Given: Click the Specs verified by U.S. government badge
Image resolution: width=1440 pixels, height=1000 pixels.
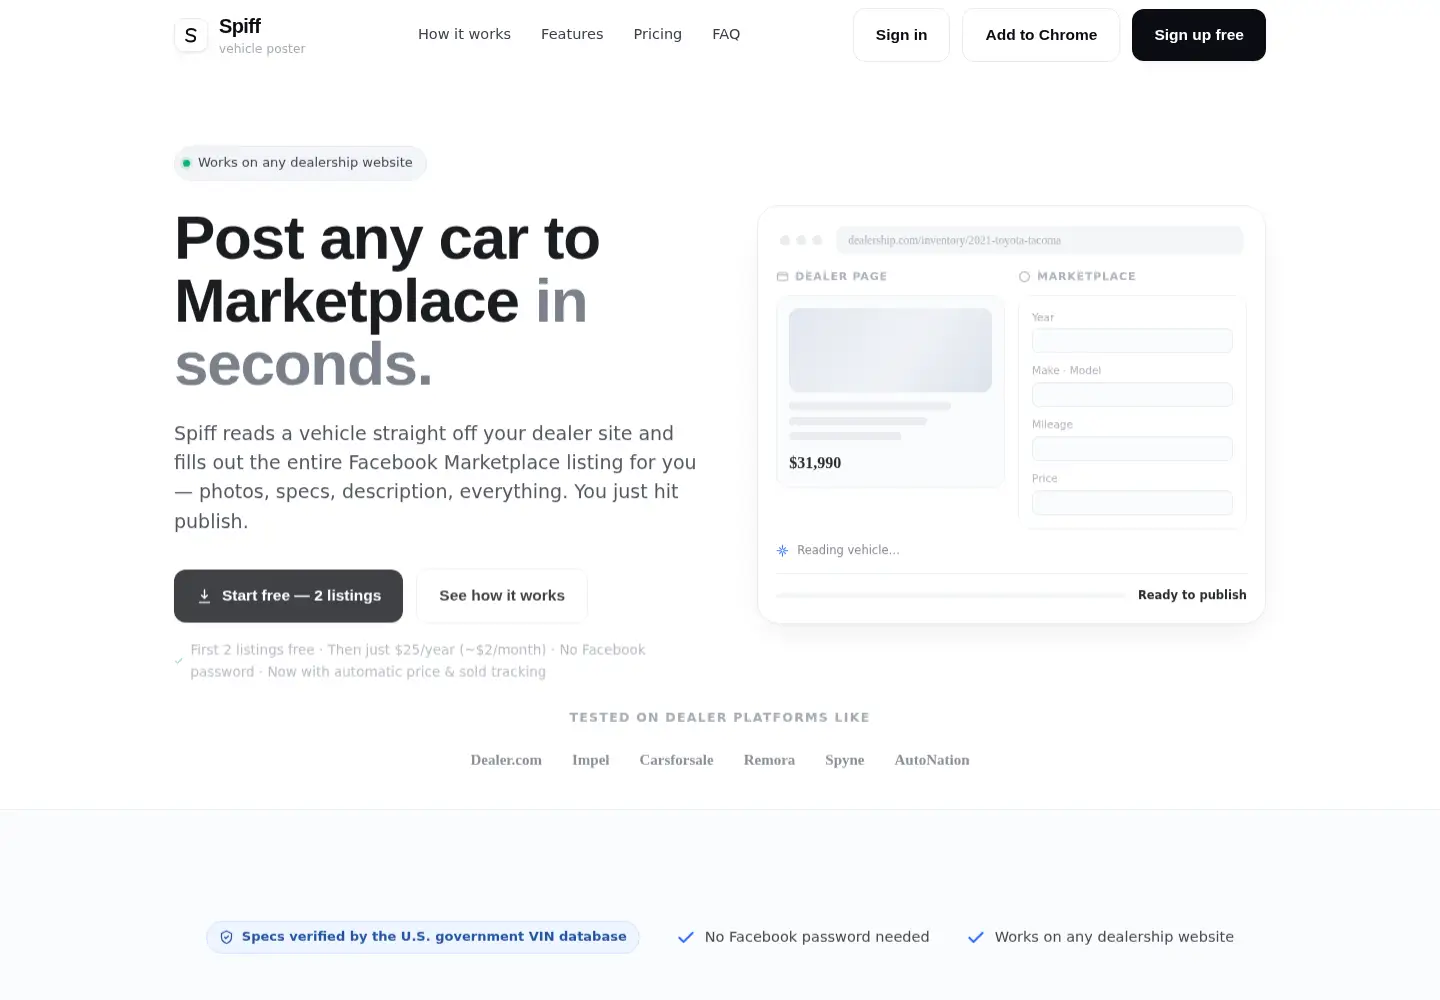Looking at the screenshot, I should pyautogui.click(x=422, y=937).
